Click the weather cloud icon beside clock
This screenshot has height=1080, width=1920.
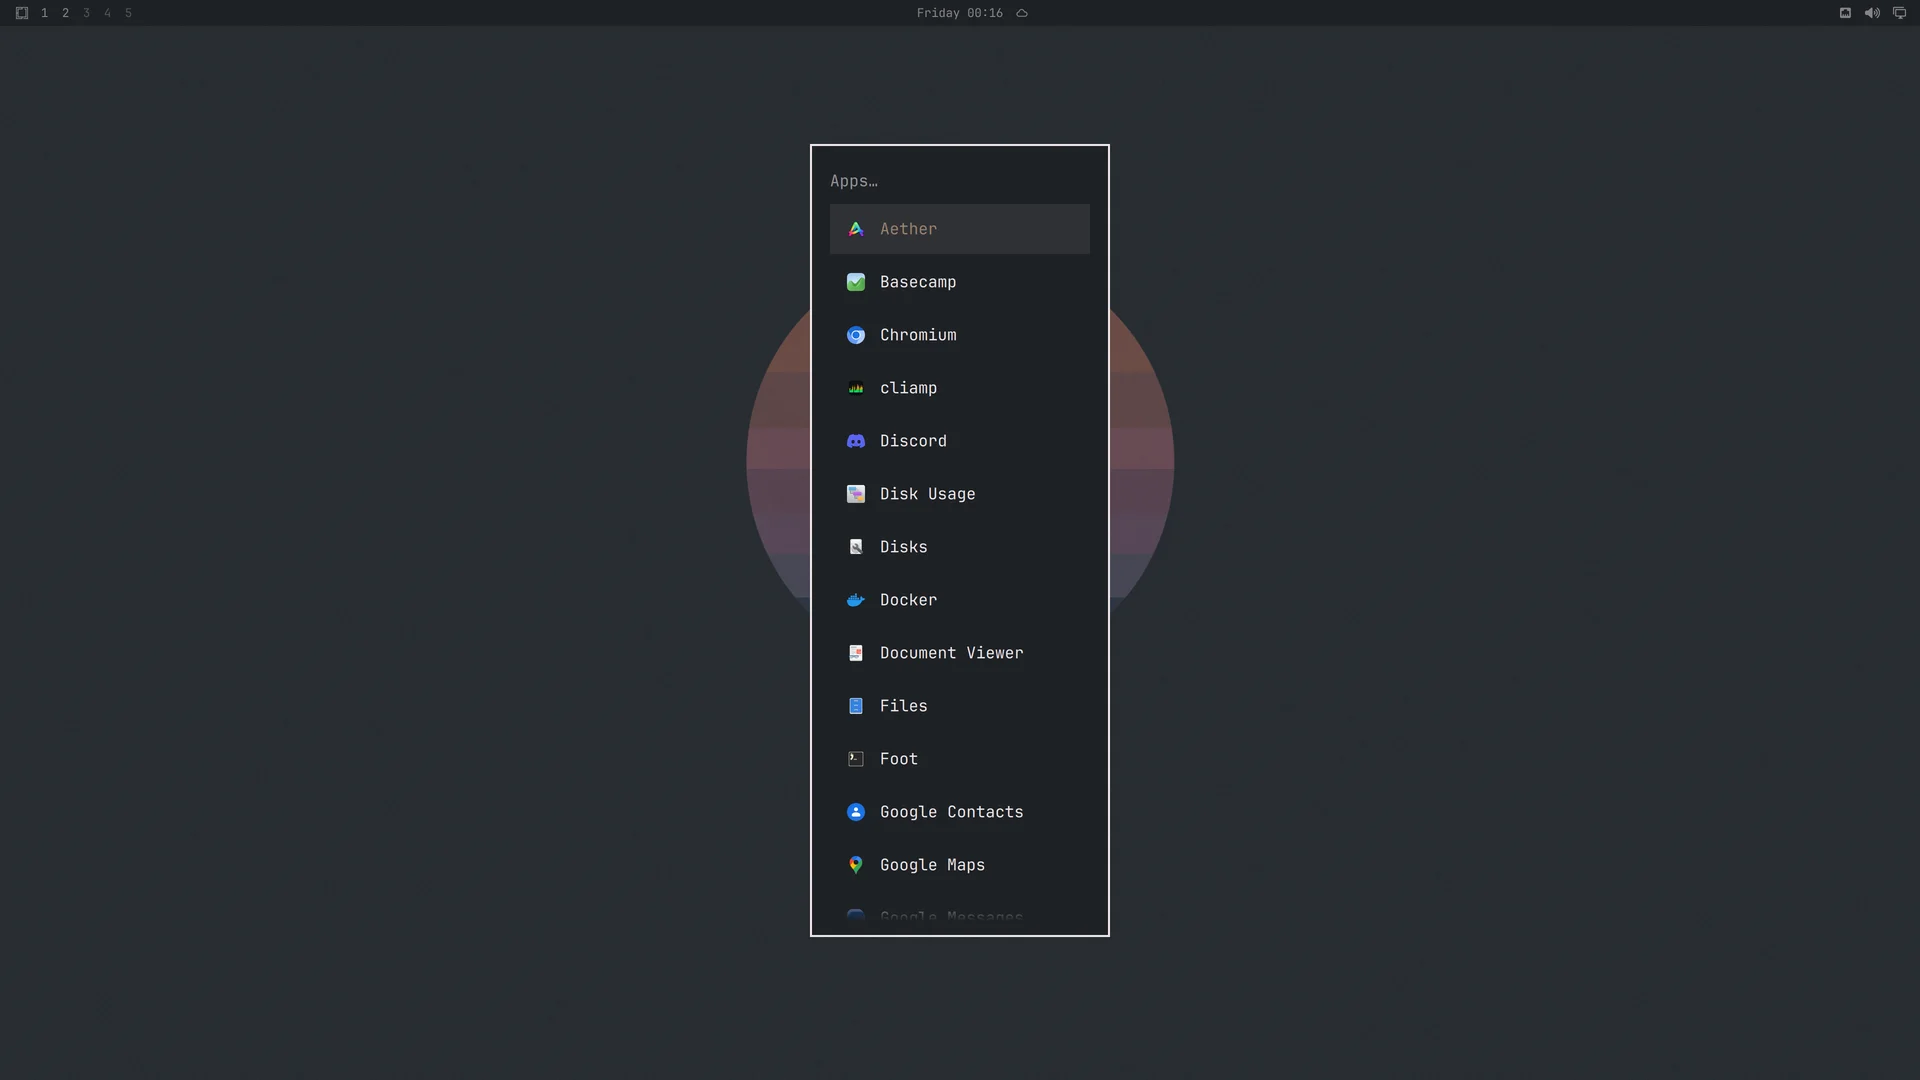click(x=1022, y=13)
